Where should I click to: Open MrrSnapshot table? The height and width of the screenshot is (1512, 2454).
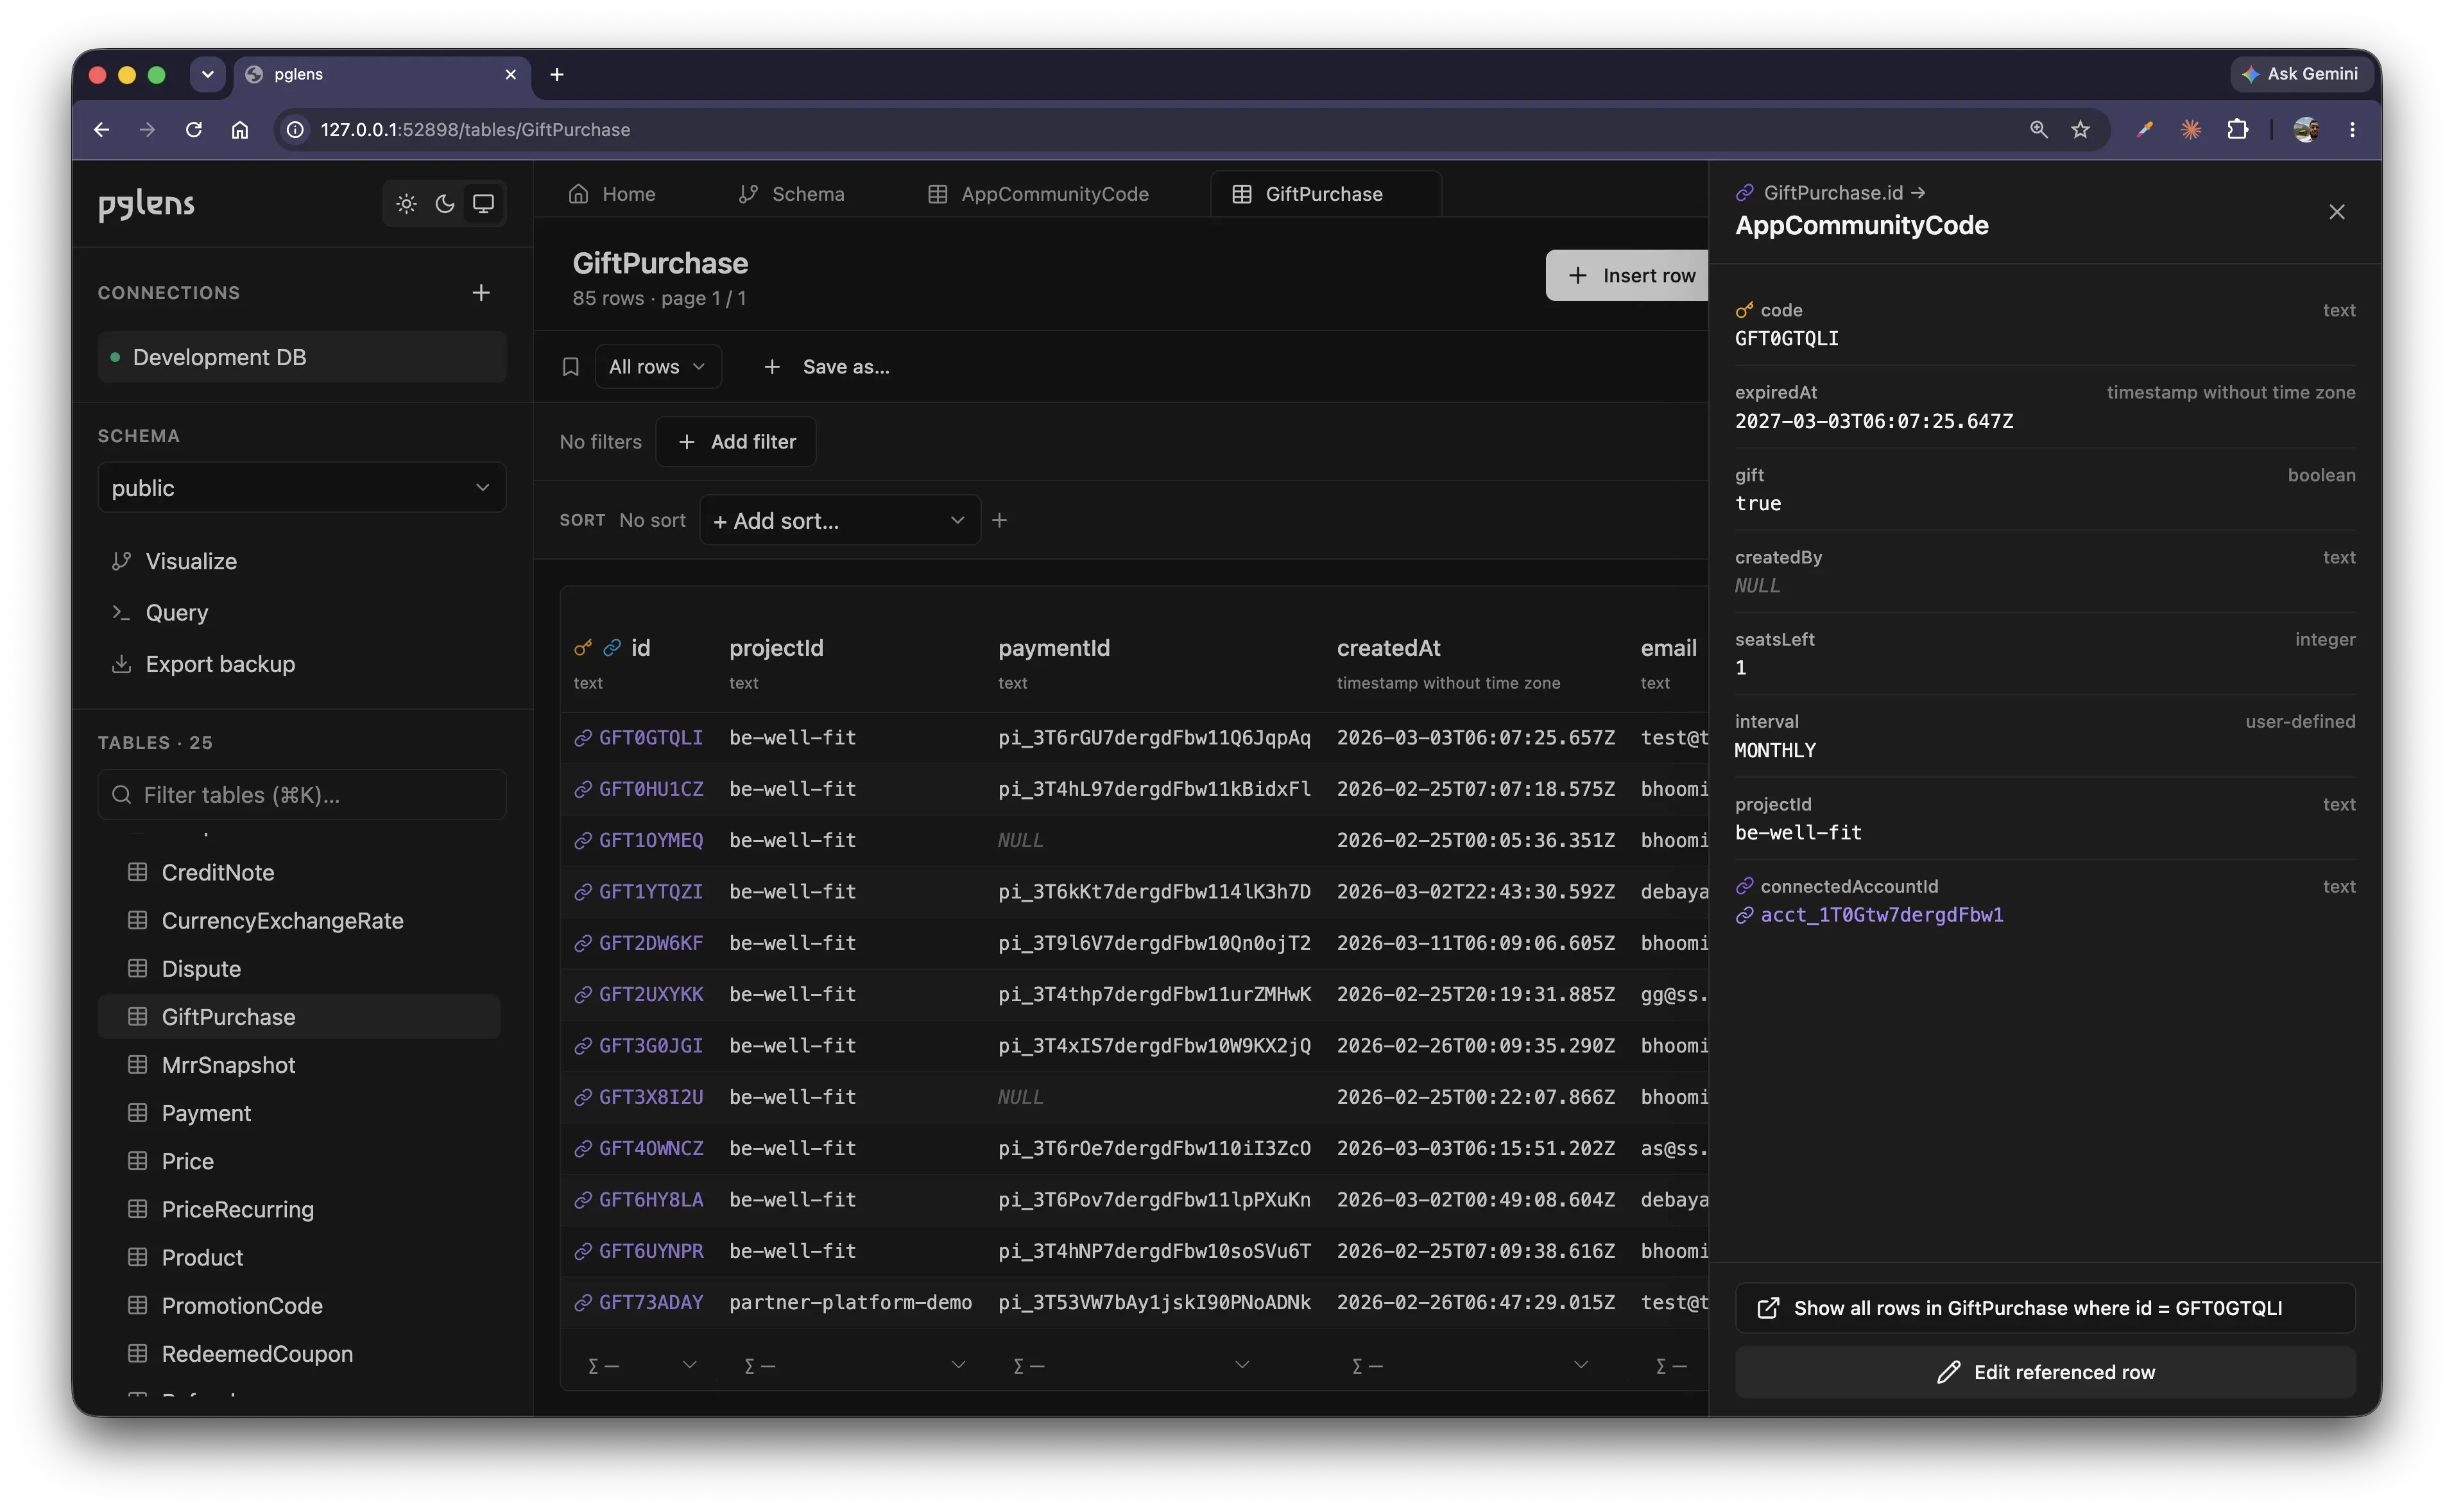coord(299,1065)
